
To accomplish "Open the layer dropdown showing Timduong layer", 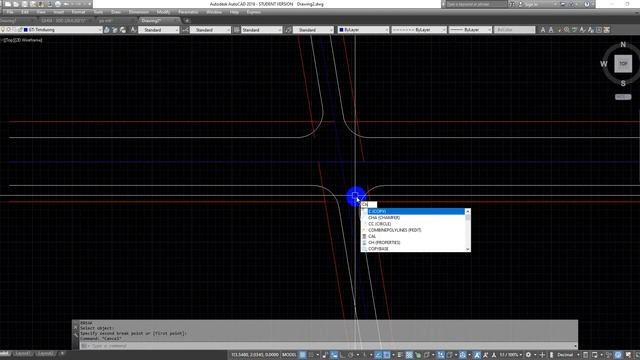I will coord(51,30).
